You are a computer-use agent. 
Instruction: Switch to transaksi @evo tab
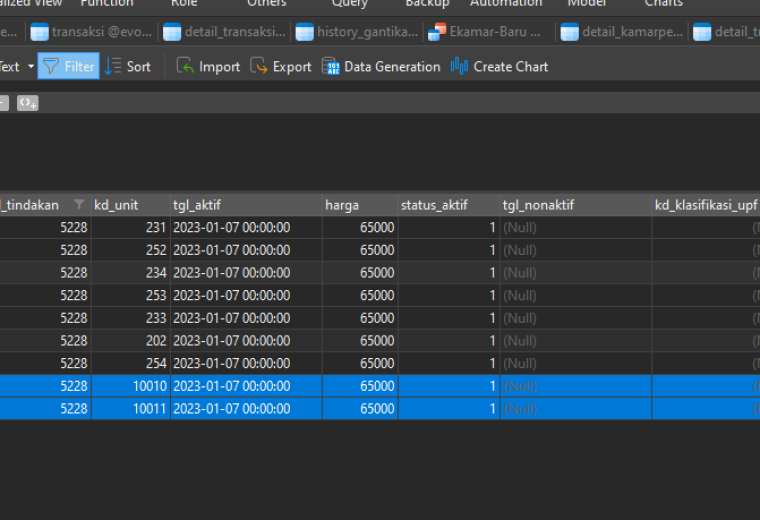(91, 32)
